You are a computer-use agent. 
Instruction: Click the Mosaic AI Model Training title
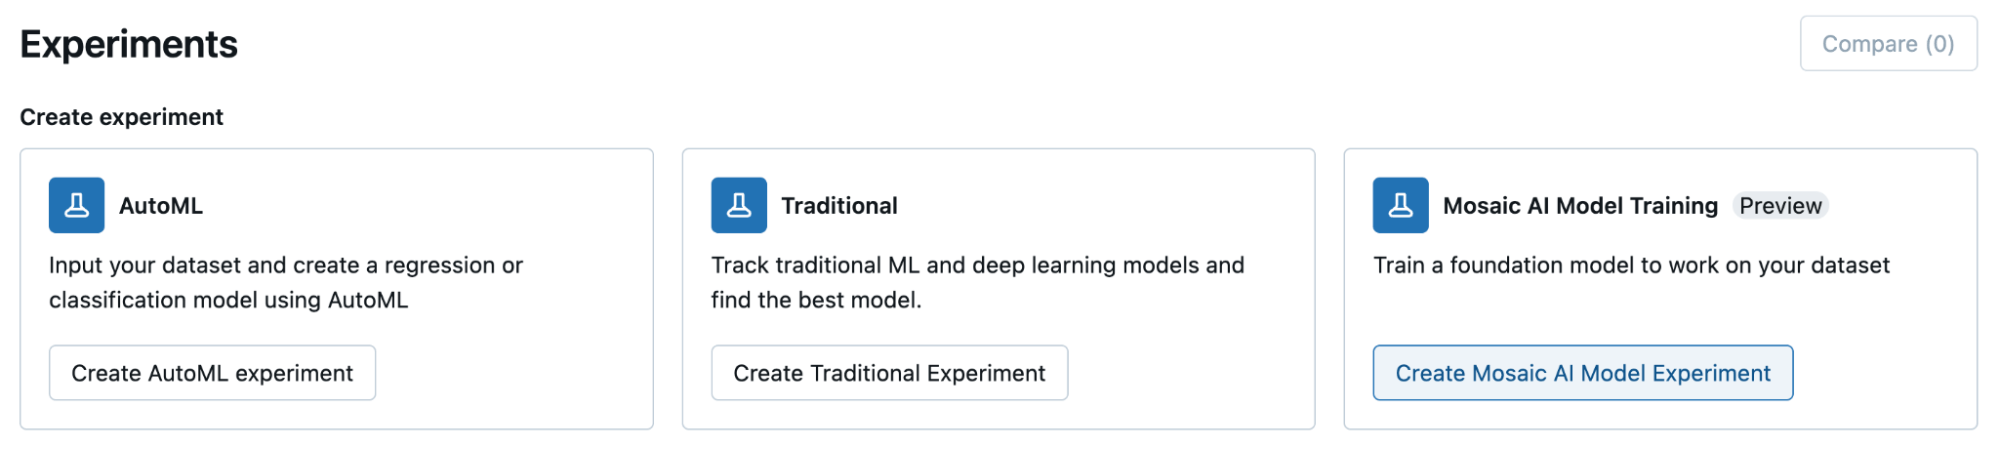pyautogui.click(x=1580, y=206)
